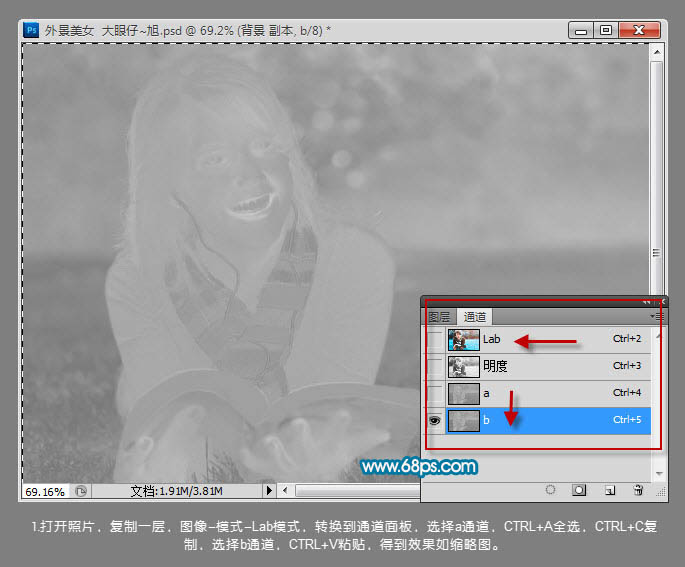Click the up arrow of the document's vertical scrollbar
This screenshot has height=567, width=685.
[x=657, y=52]
